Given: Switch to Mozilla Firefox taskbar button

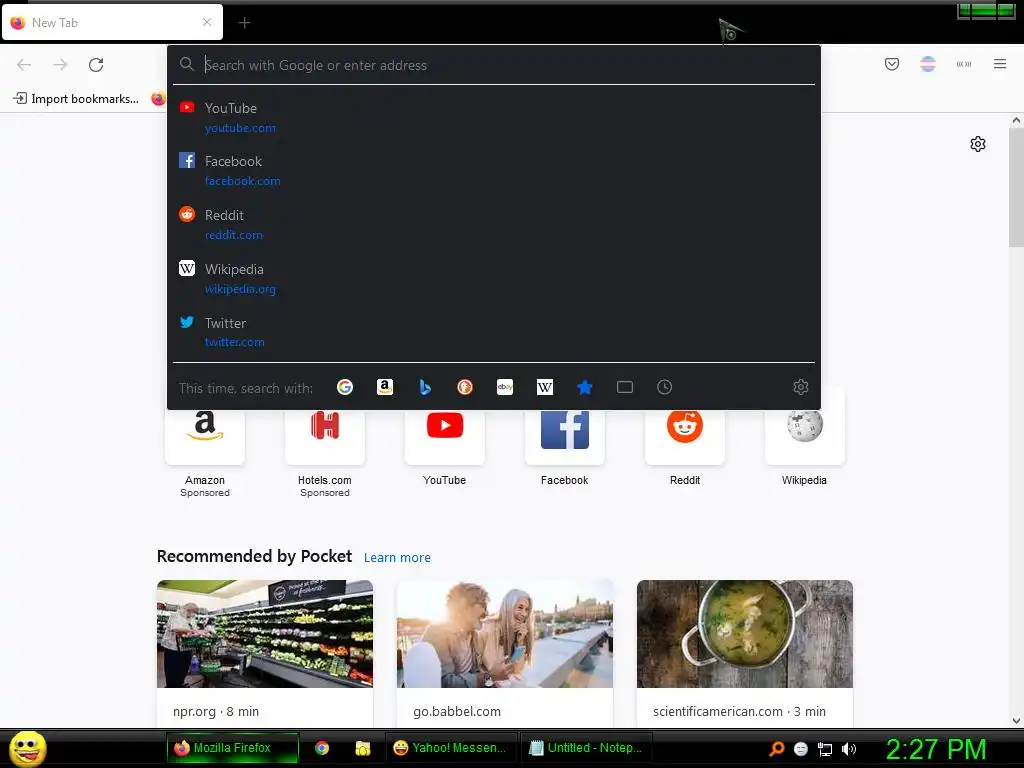Looking at the screenshot, I should tap(232, 748).
